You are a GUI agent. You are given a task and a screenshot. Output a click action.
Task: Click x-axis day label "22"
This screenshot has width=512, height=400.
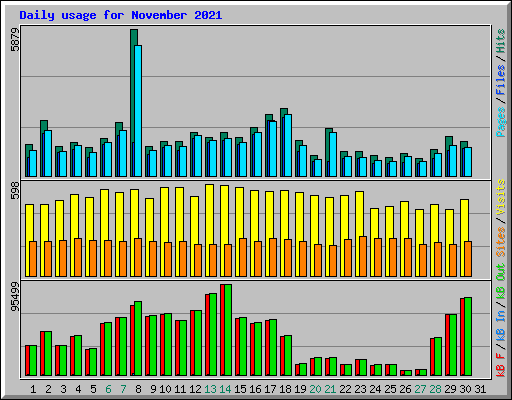[x=345, y=389]
